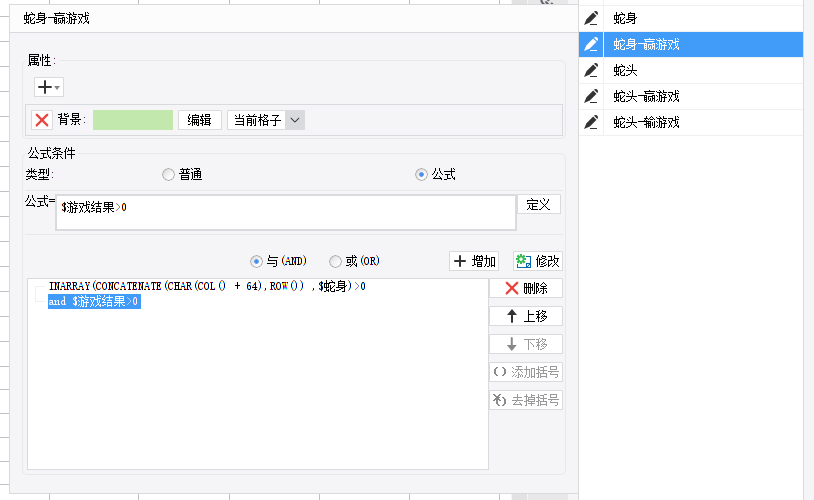This screenshot has height=500, width=814.
Task: Remove the 背景 property with red X
Action: [x=42, y=120]
